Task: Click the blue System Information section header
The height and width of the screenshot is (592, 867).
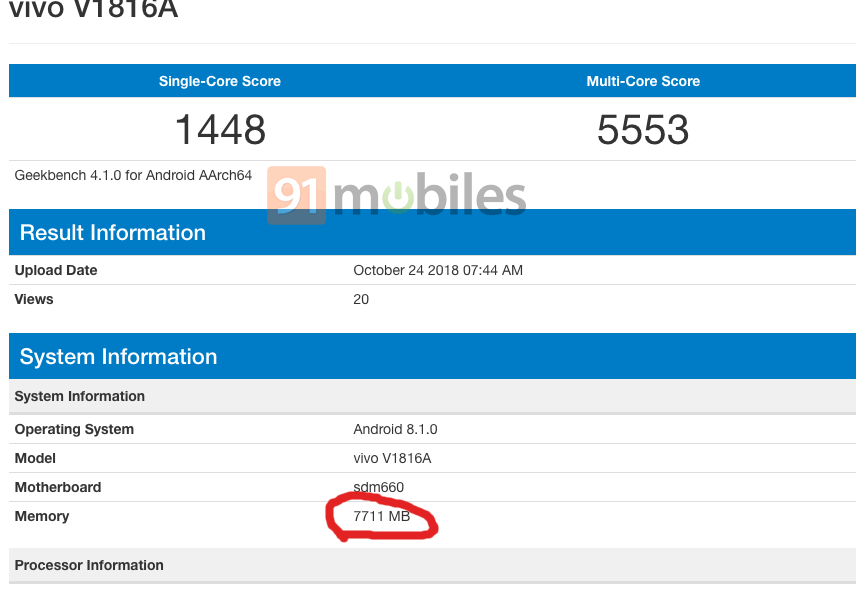Action: point(118,357)
